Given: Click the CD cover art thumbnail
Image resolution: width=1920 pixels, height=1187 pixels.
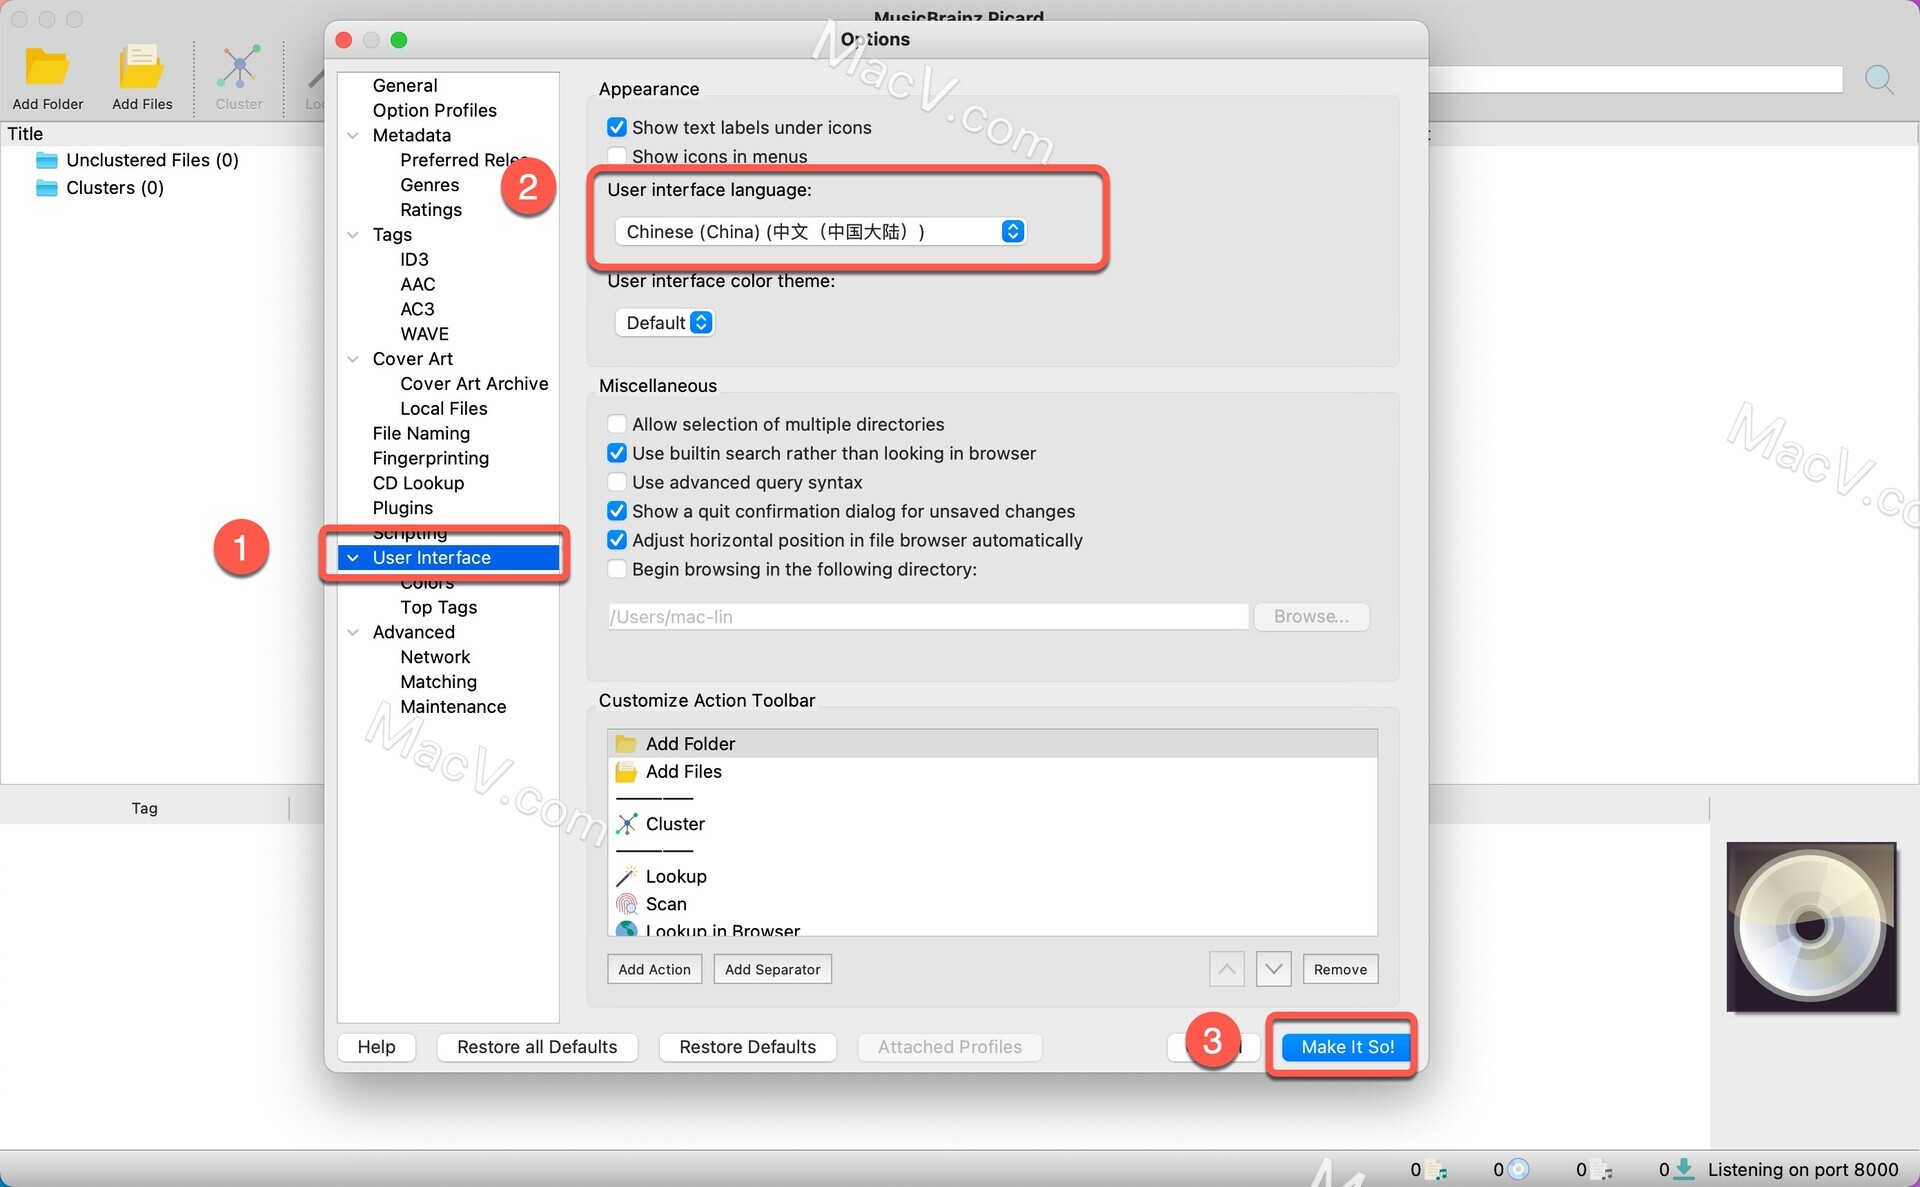Looking at the screenshot, I should pos(1811,927).
